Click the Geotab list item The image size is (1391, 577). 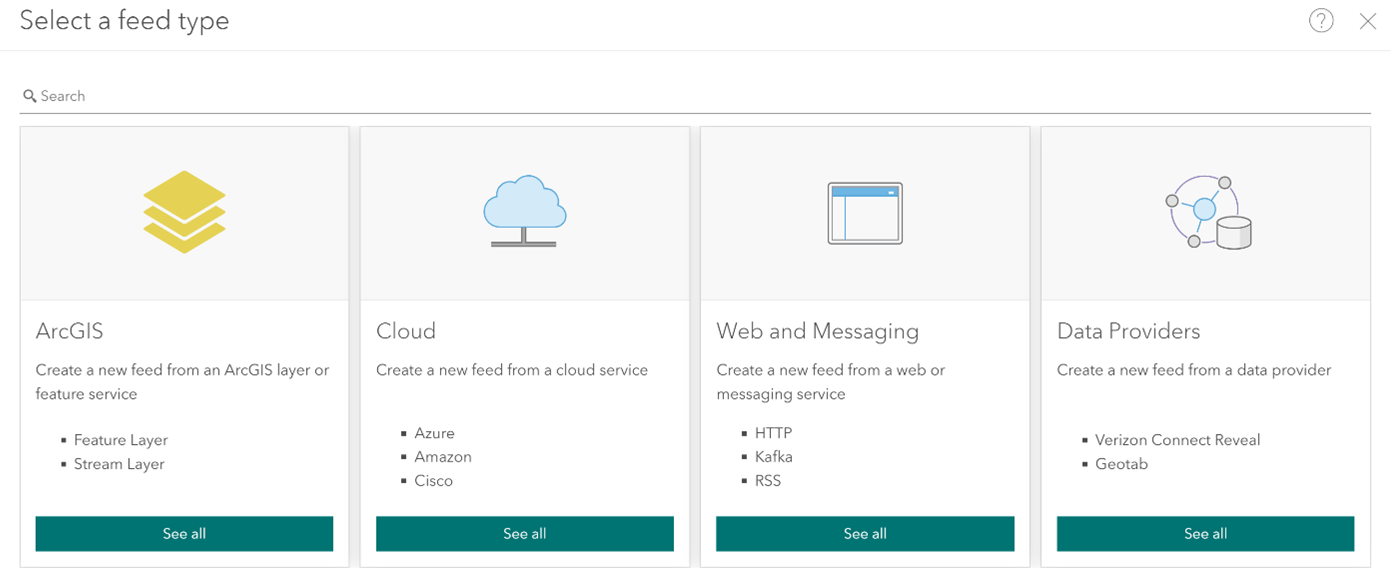click(1122, 464)
